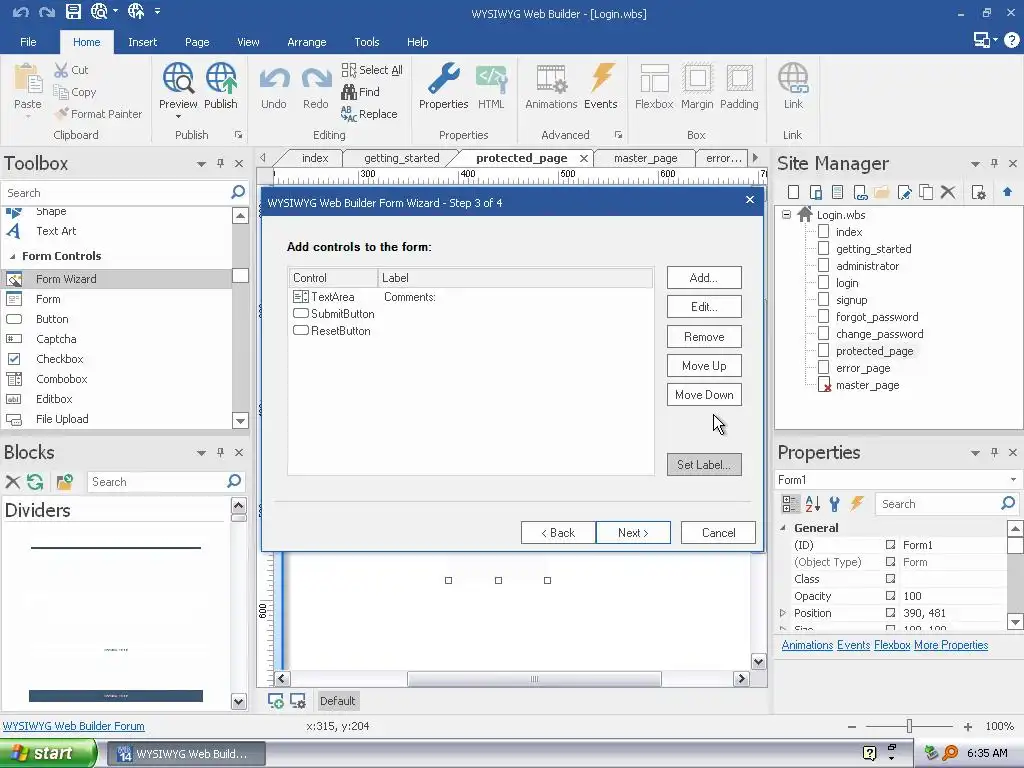Open Find with binoculars icon
1024x768 pixels.
pos(360,92)
